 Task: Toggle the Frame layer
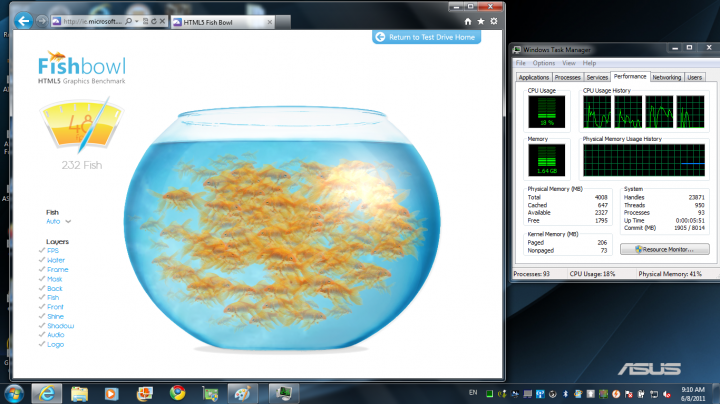pyautogui.click(x=53, y=269)
